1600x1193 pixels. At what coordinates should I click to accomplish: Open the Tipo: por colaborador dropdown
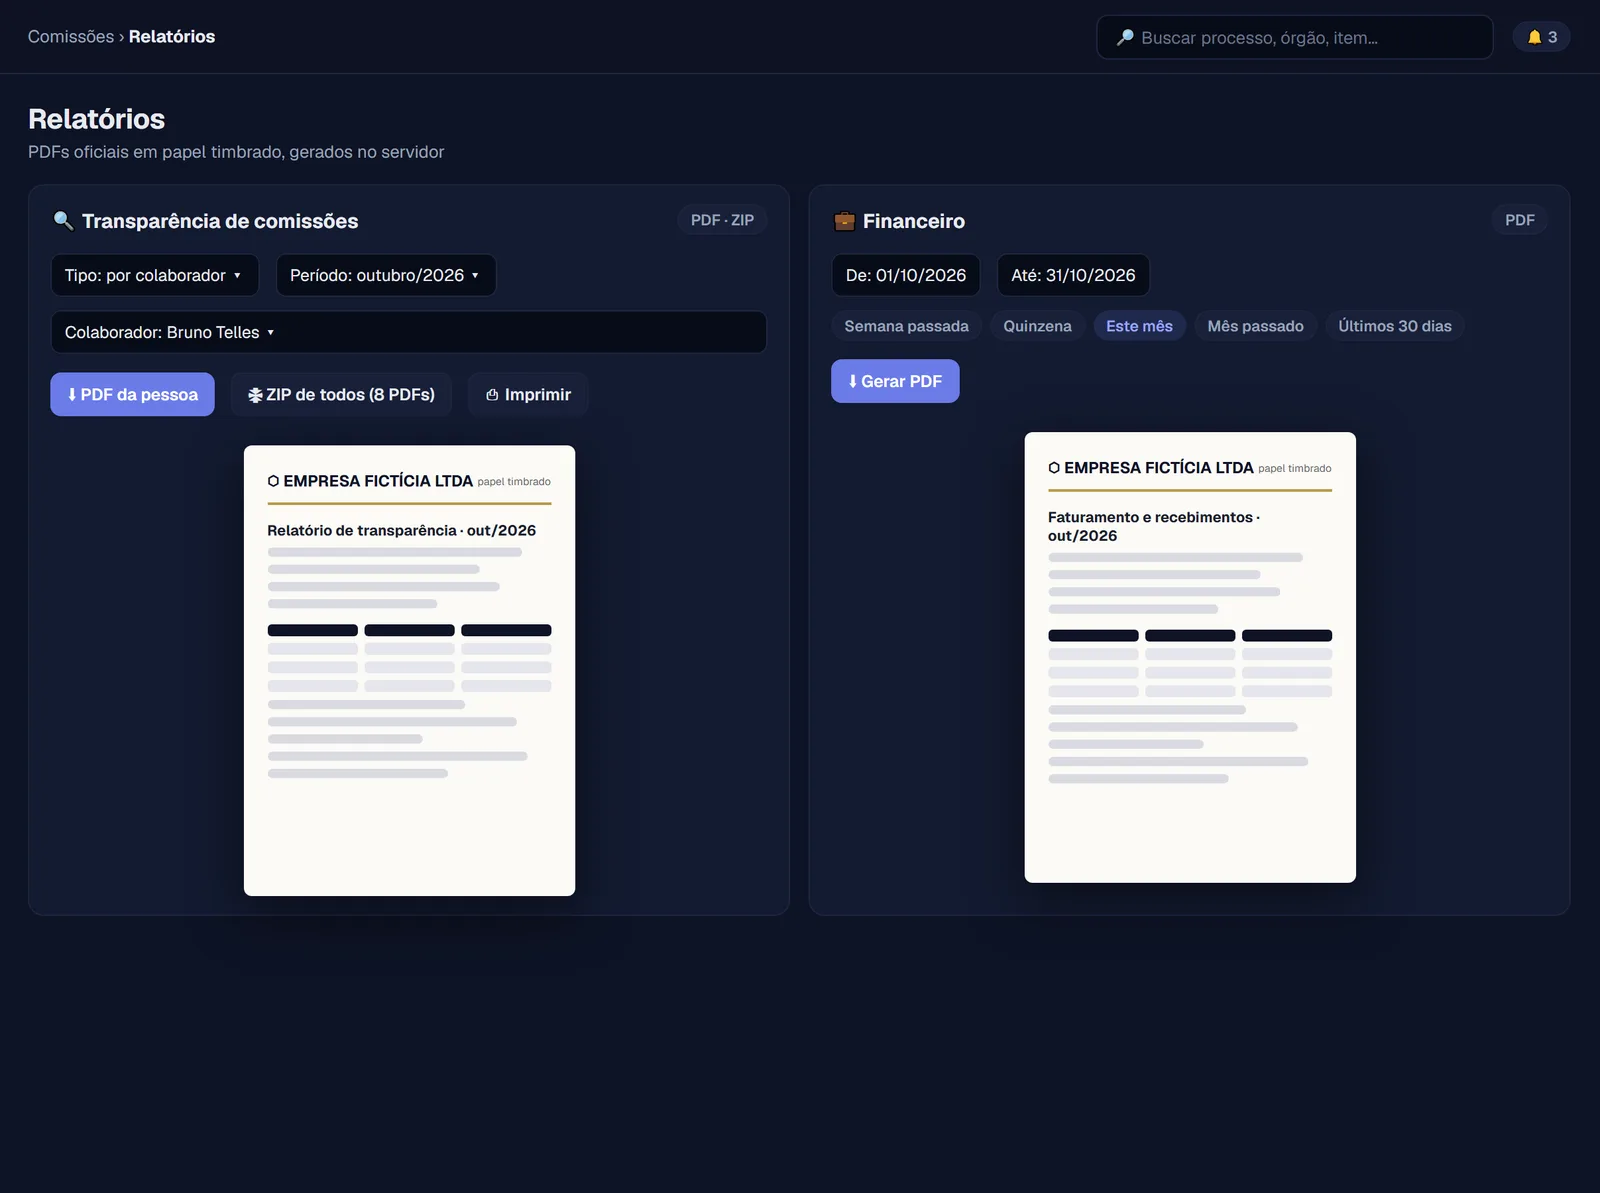pos(155,275)
